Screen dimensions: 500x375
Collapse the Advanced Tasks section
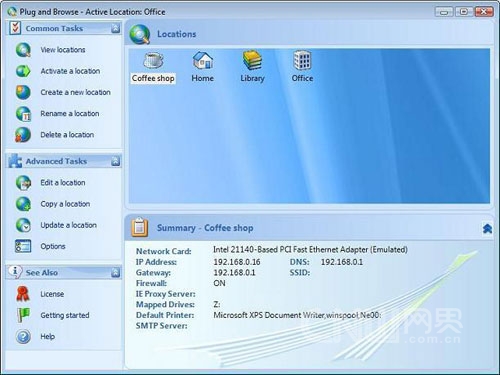click(x=115, y=161)
